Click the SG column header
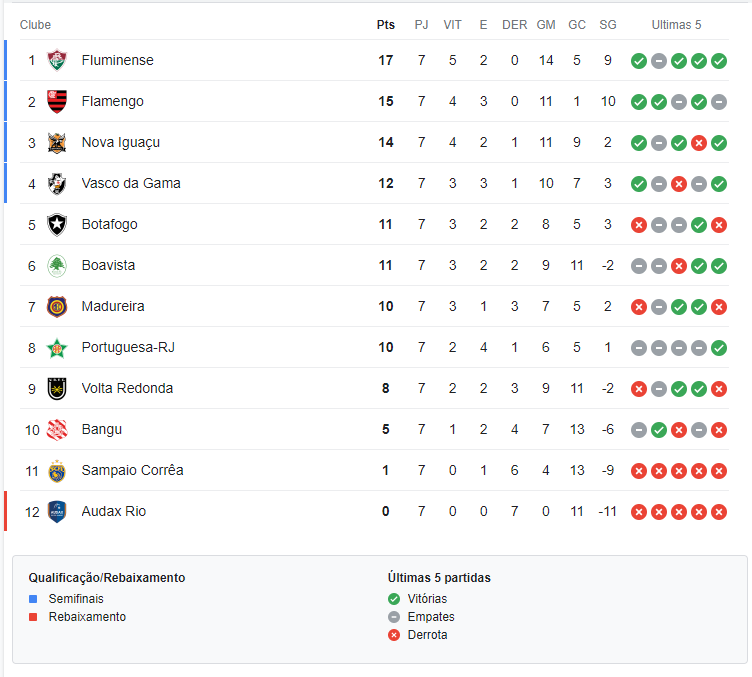The image size is (752, 677). click(608, 25)
